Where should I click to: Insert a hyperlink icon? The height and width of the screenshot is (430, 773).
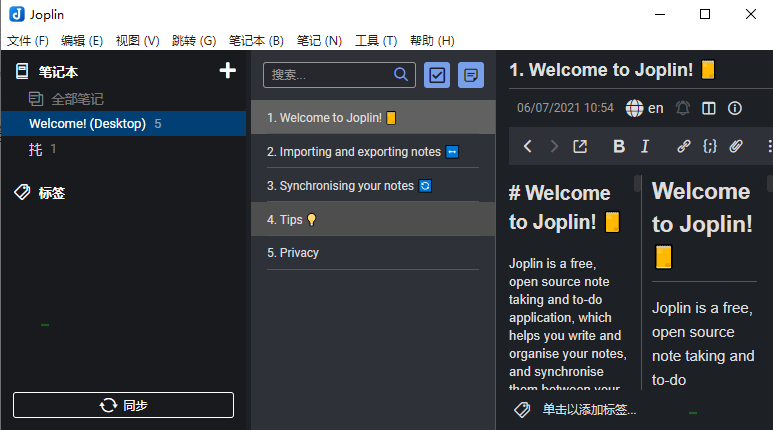683,146
